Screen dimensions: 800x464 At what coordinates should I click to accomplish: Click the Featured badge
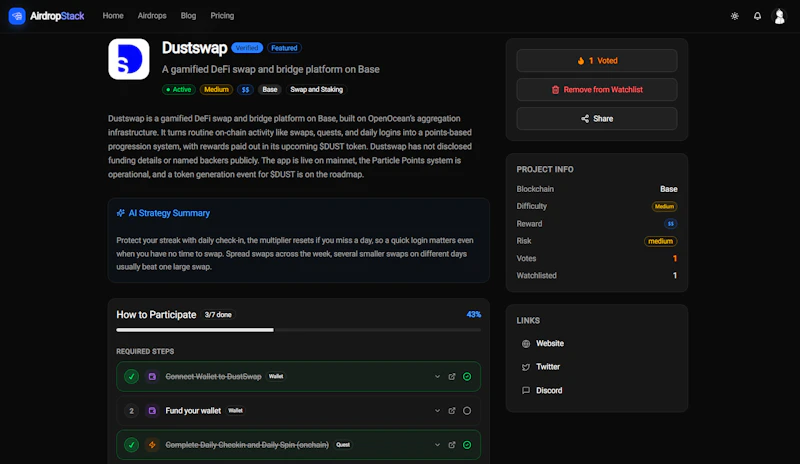coord(284,48)
